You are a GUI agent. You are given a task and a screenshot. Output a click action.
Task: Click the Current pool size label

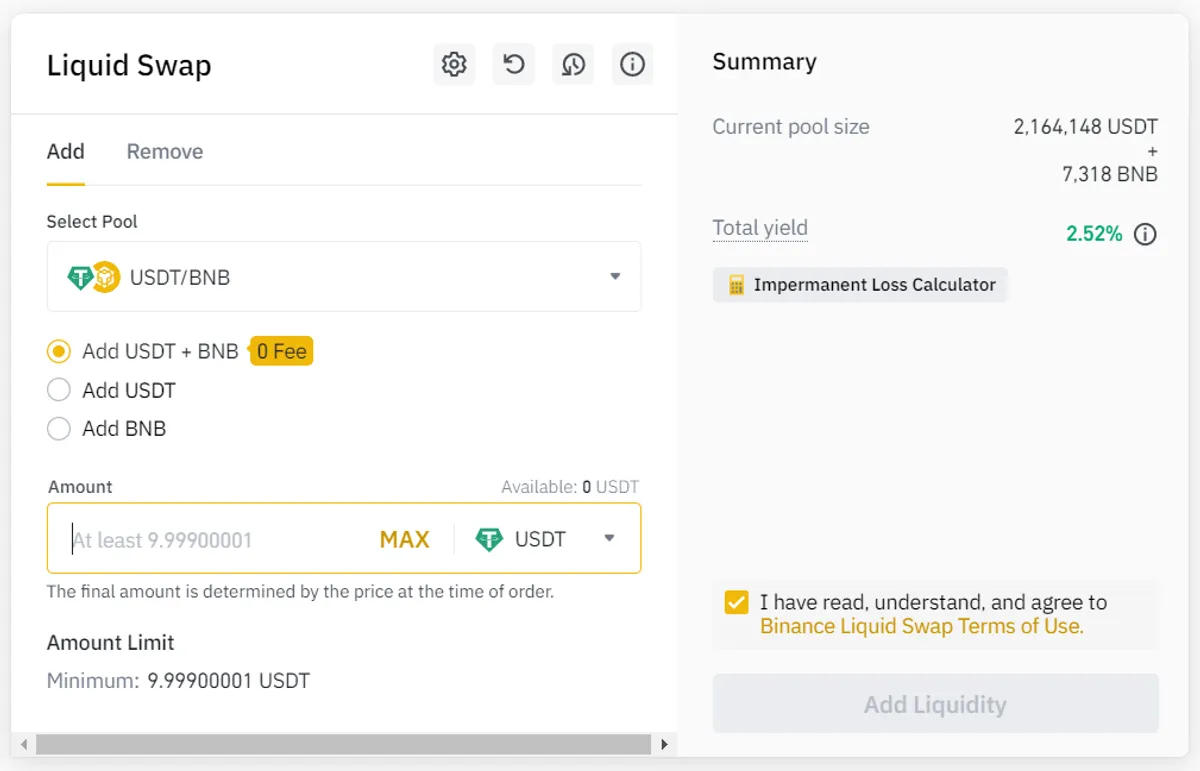click(791, 127)
